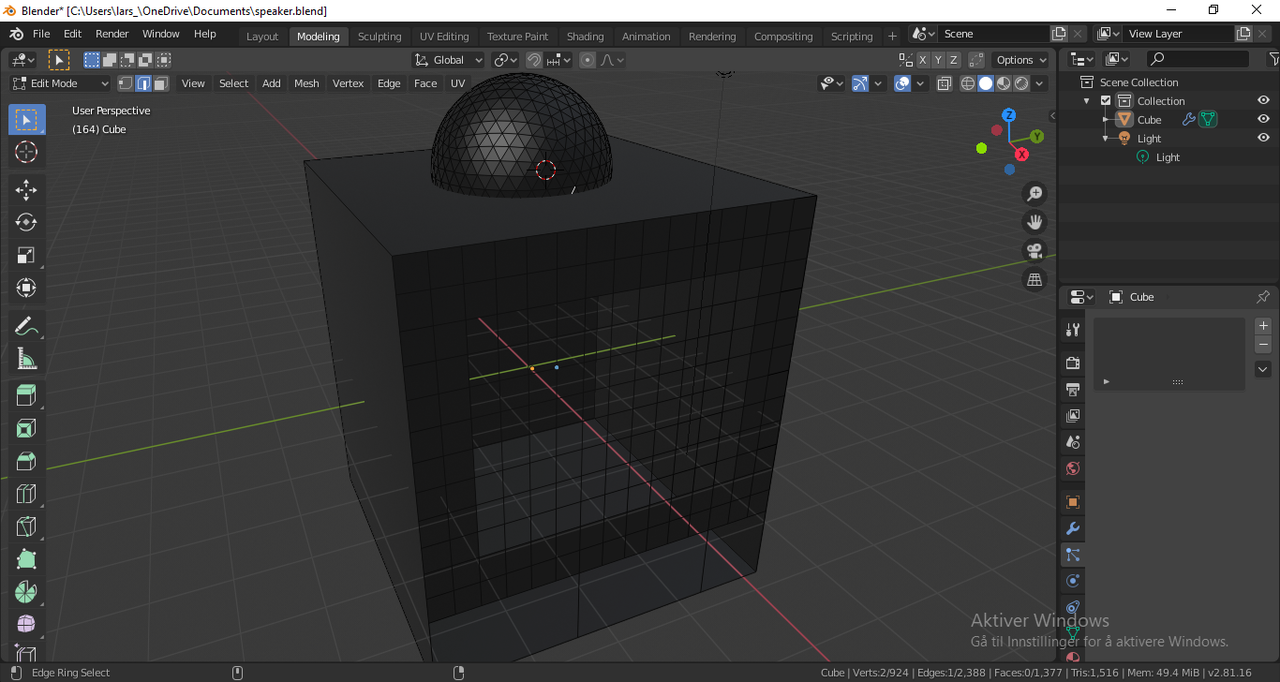Switch viewport to Rendered shading mode
This screenshot has width=1280, height=682.
[x=1022, y=83]
